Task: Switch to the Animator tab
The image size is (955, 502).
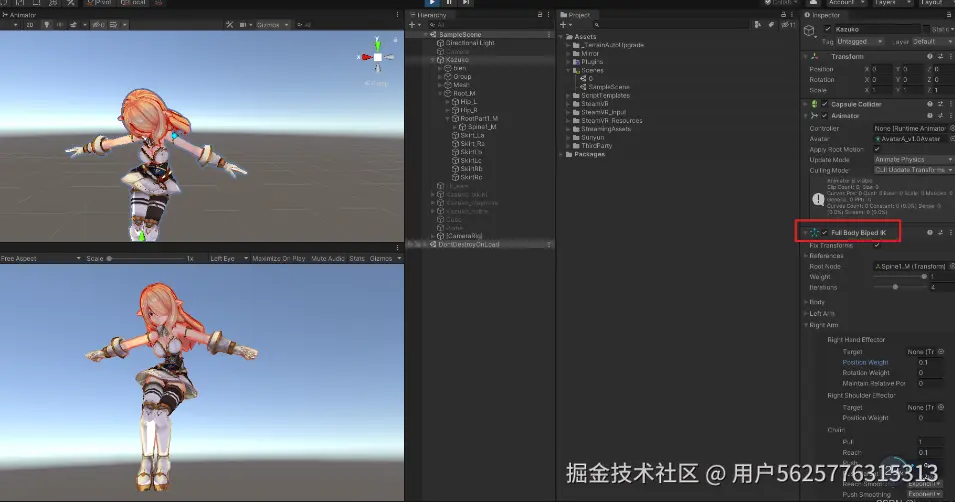Action: 19,15
